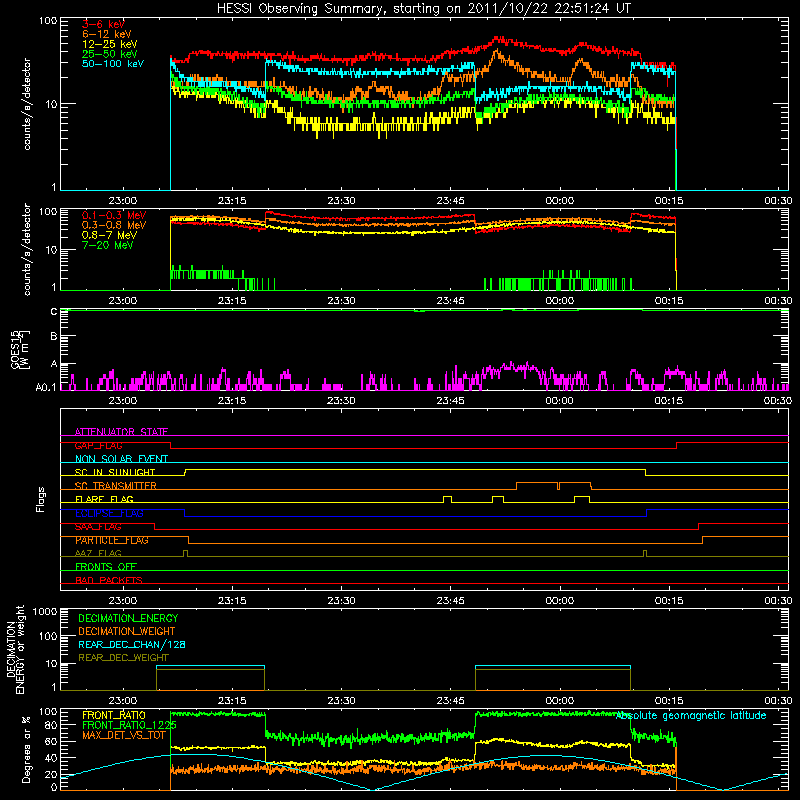Click the HESSI Observing Summary title text

click(423, 9)
